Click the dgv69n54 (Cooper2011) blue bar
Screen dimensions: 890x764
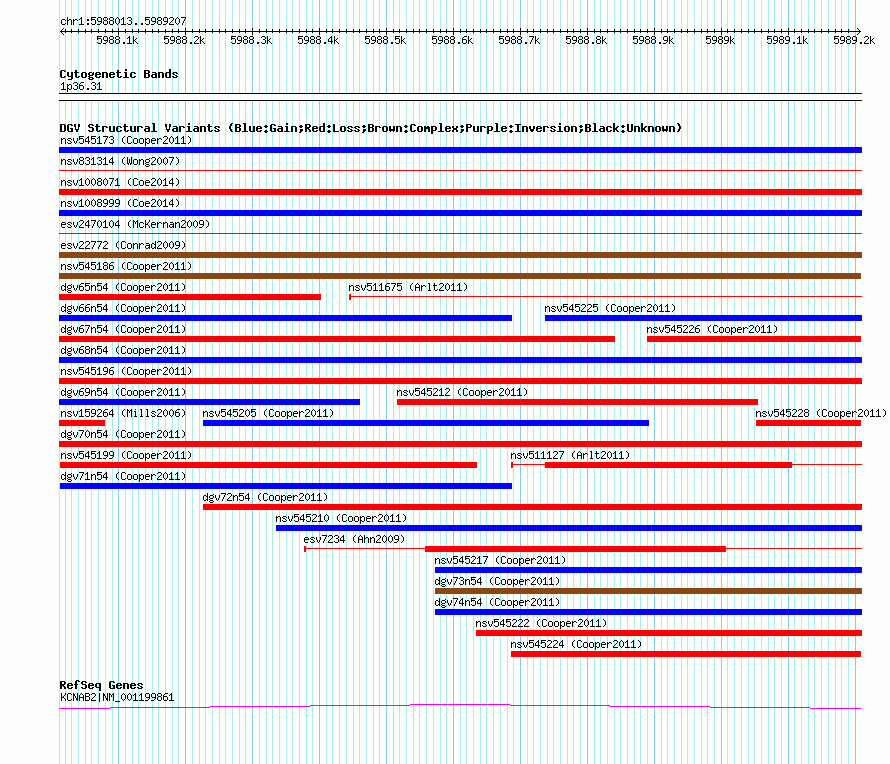(209, 402)
